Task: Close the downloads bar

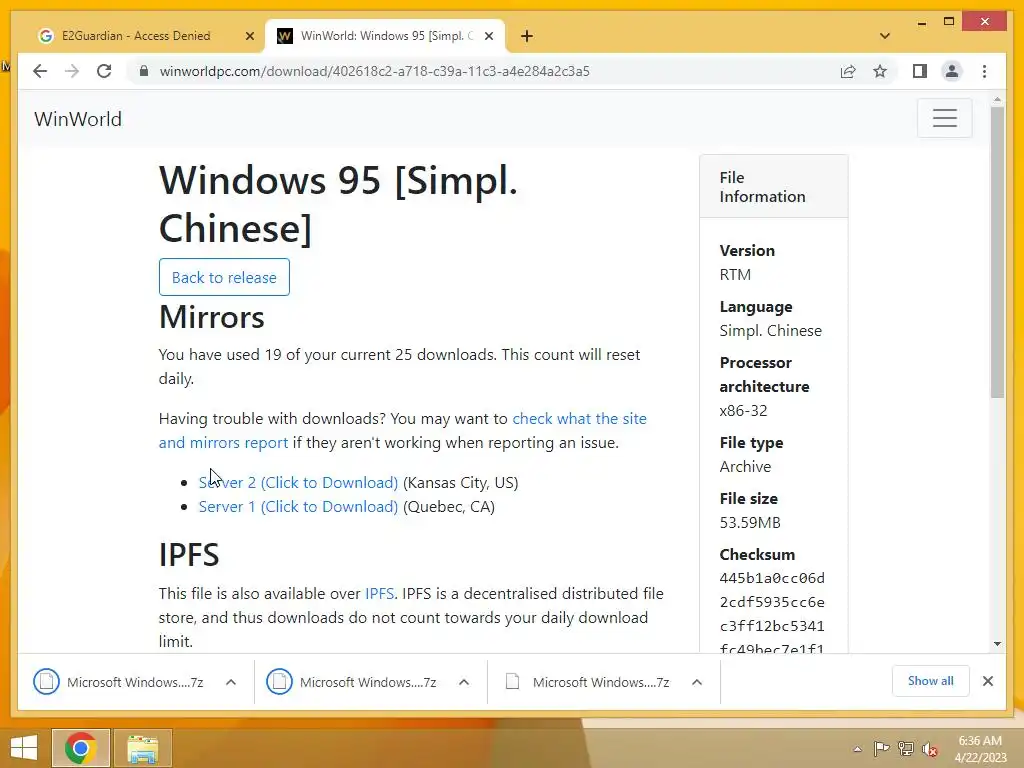Action: click(987, 681)
